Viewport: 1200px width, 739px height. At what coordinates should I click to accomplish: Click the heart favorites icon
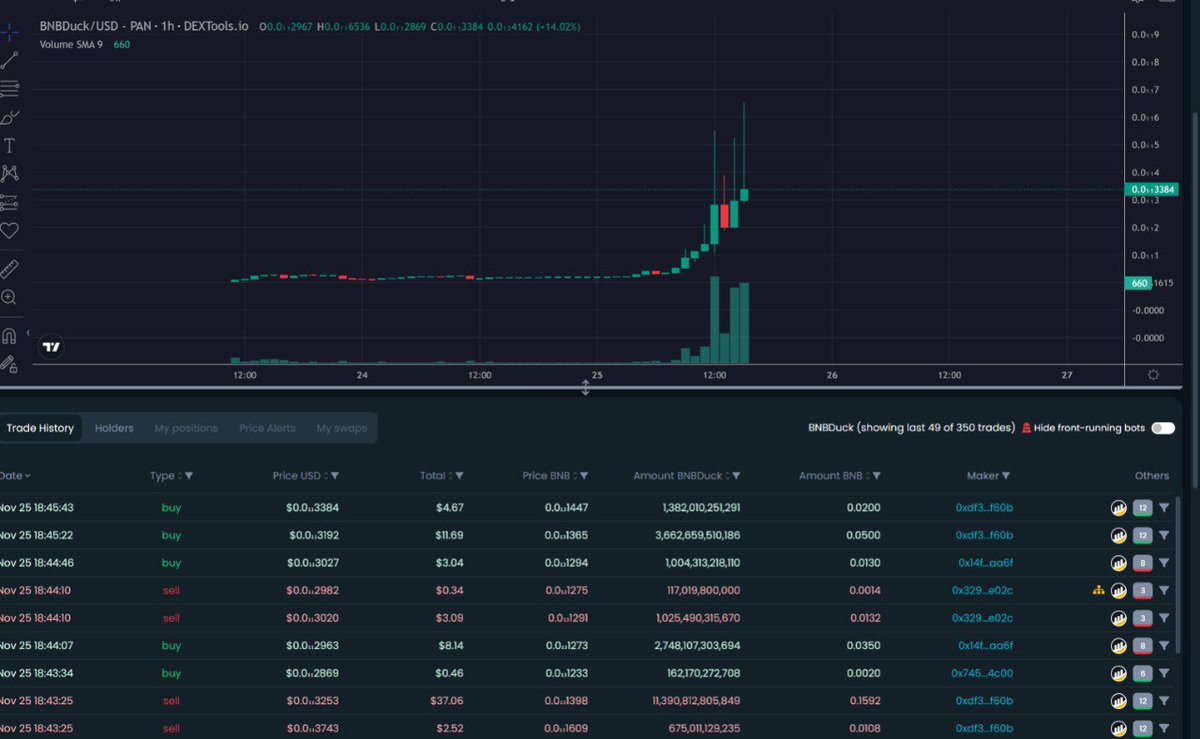pyautogui.click(x=9, y=230)
